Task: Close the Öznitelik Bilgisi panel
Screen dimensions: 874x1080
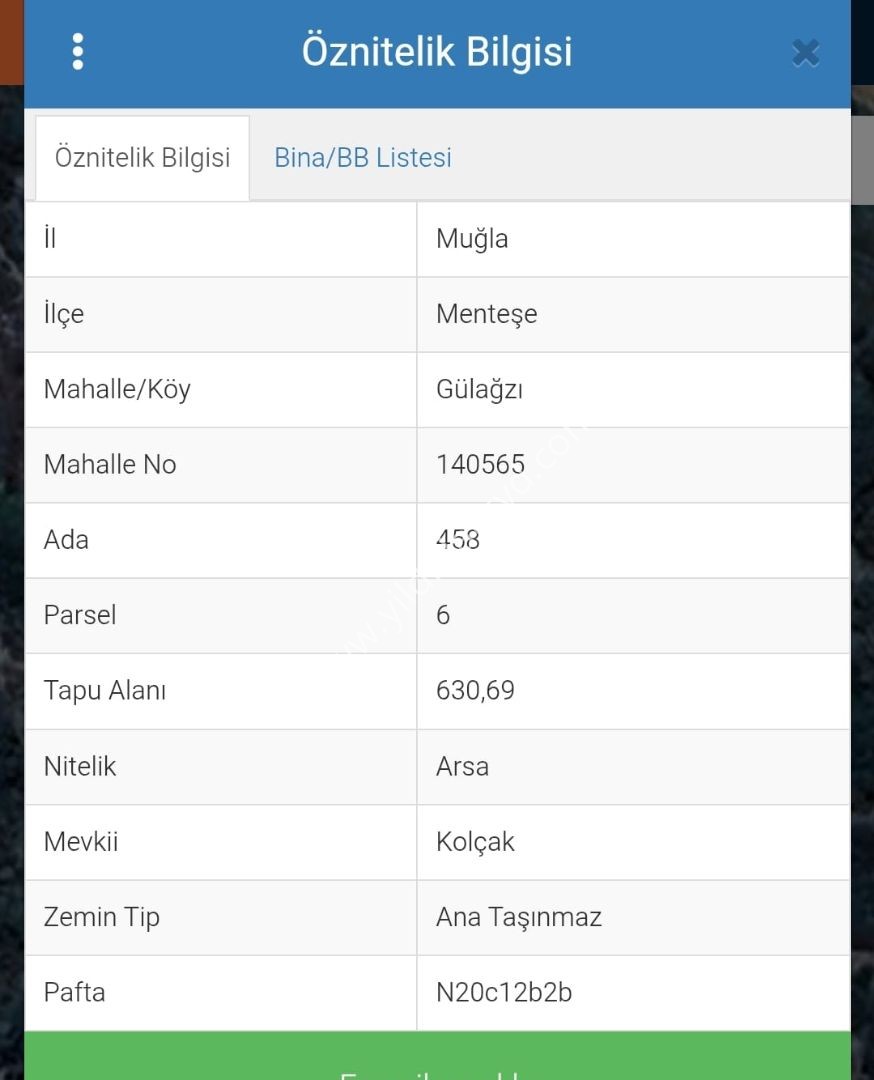Action: point(805,53)
